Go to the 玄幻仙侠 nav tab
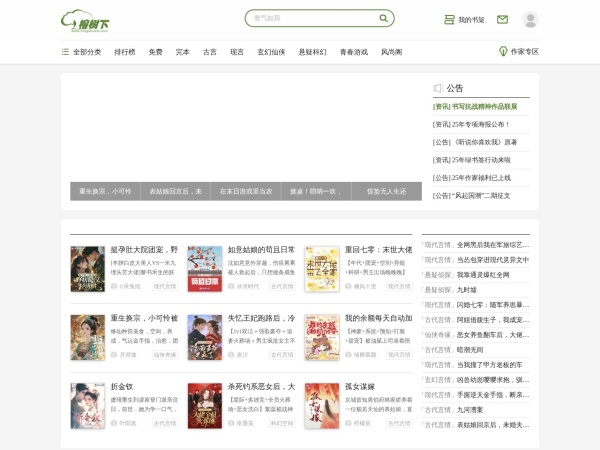The image size is (600, 450). pyautogui.click(x=271, y=51)
